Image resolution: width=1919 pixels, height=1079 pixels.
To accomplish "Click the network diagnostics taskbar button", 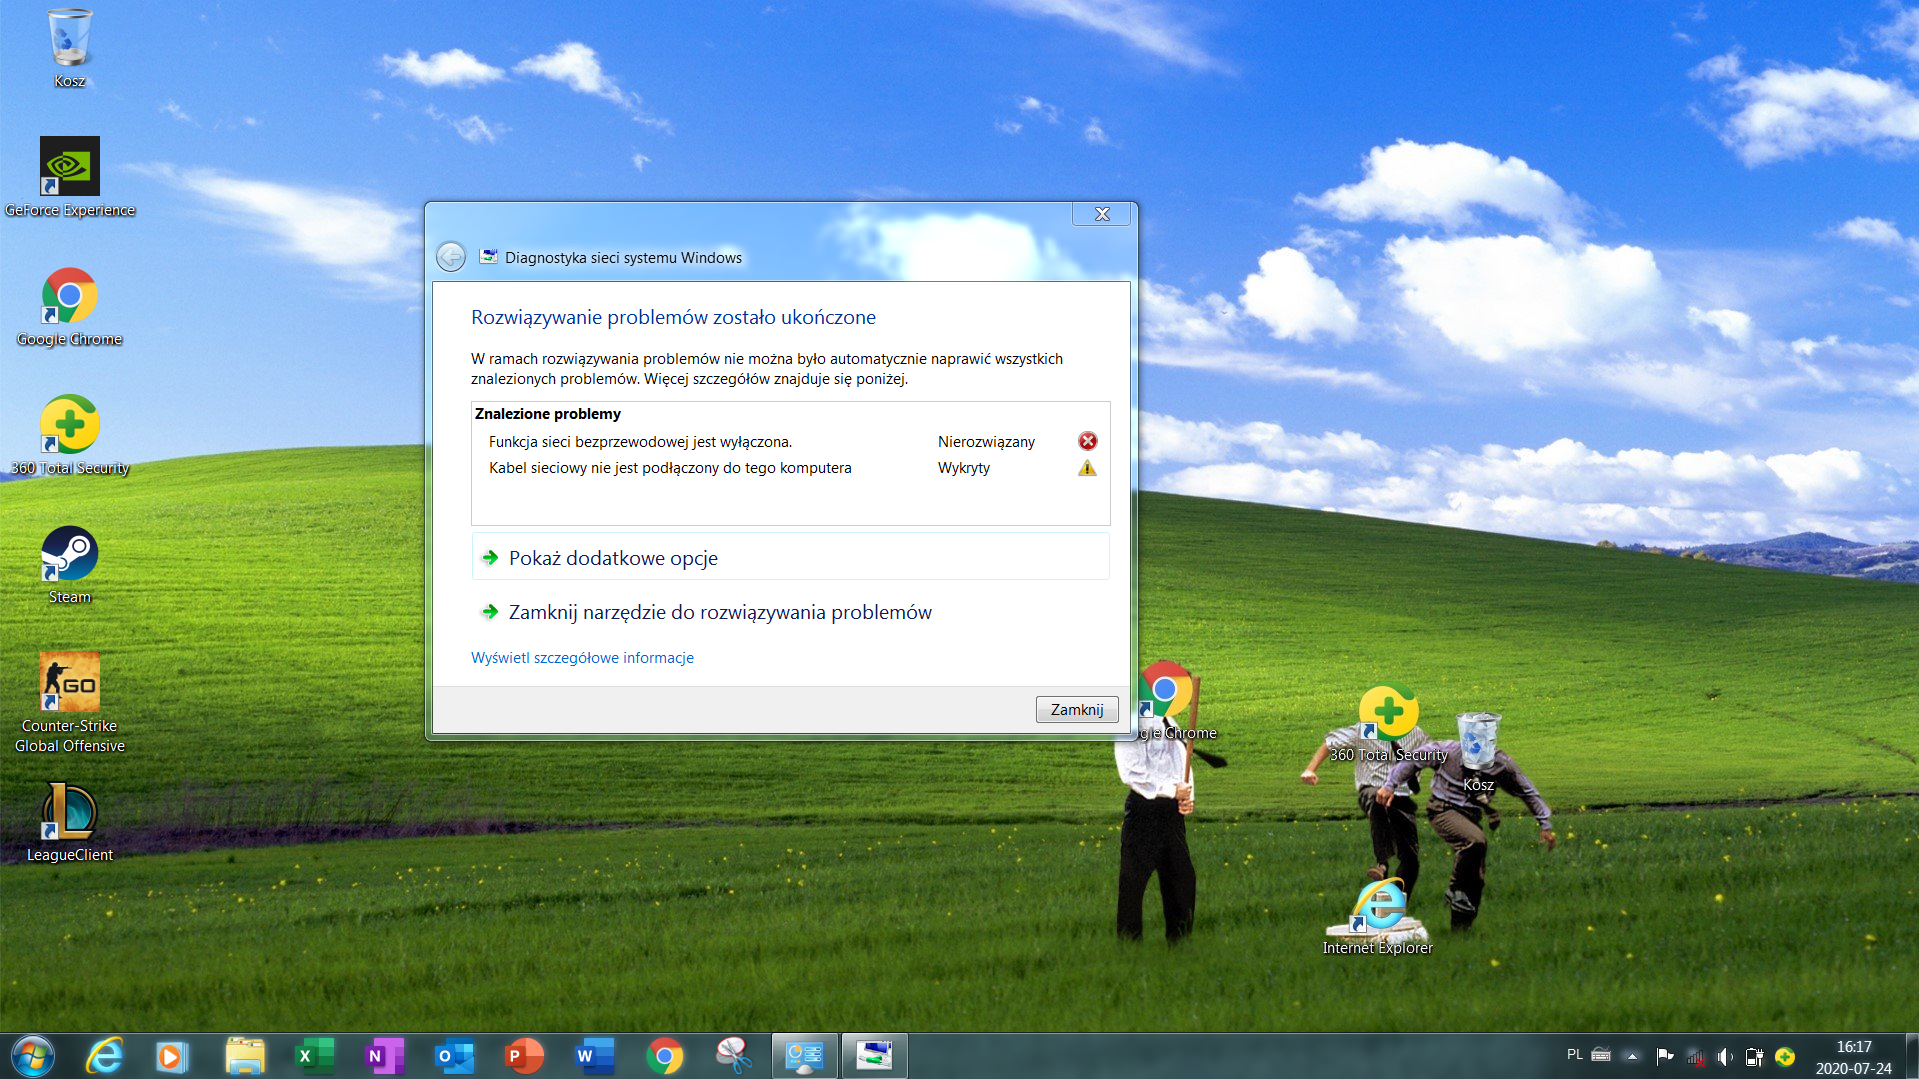I will (875, 1056).
